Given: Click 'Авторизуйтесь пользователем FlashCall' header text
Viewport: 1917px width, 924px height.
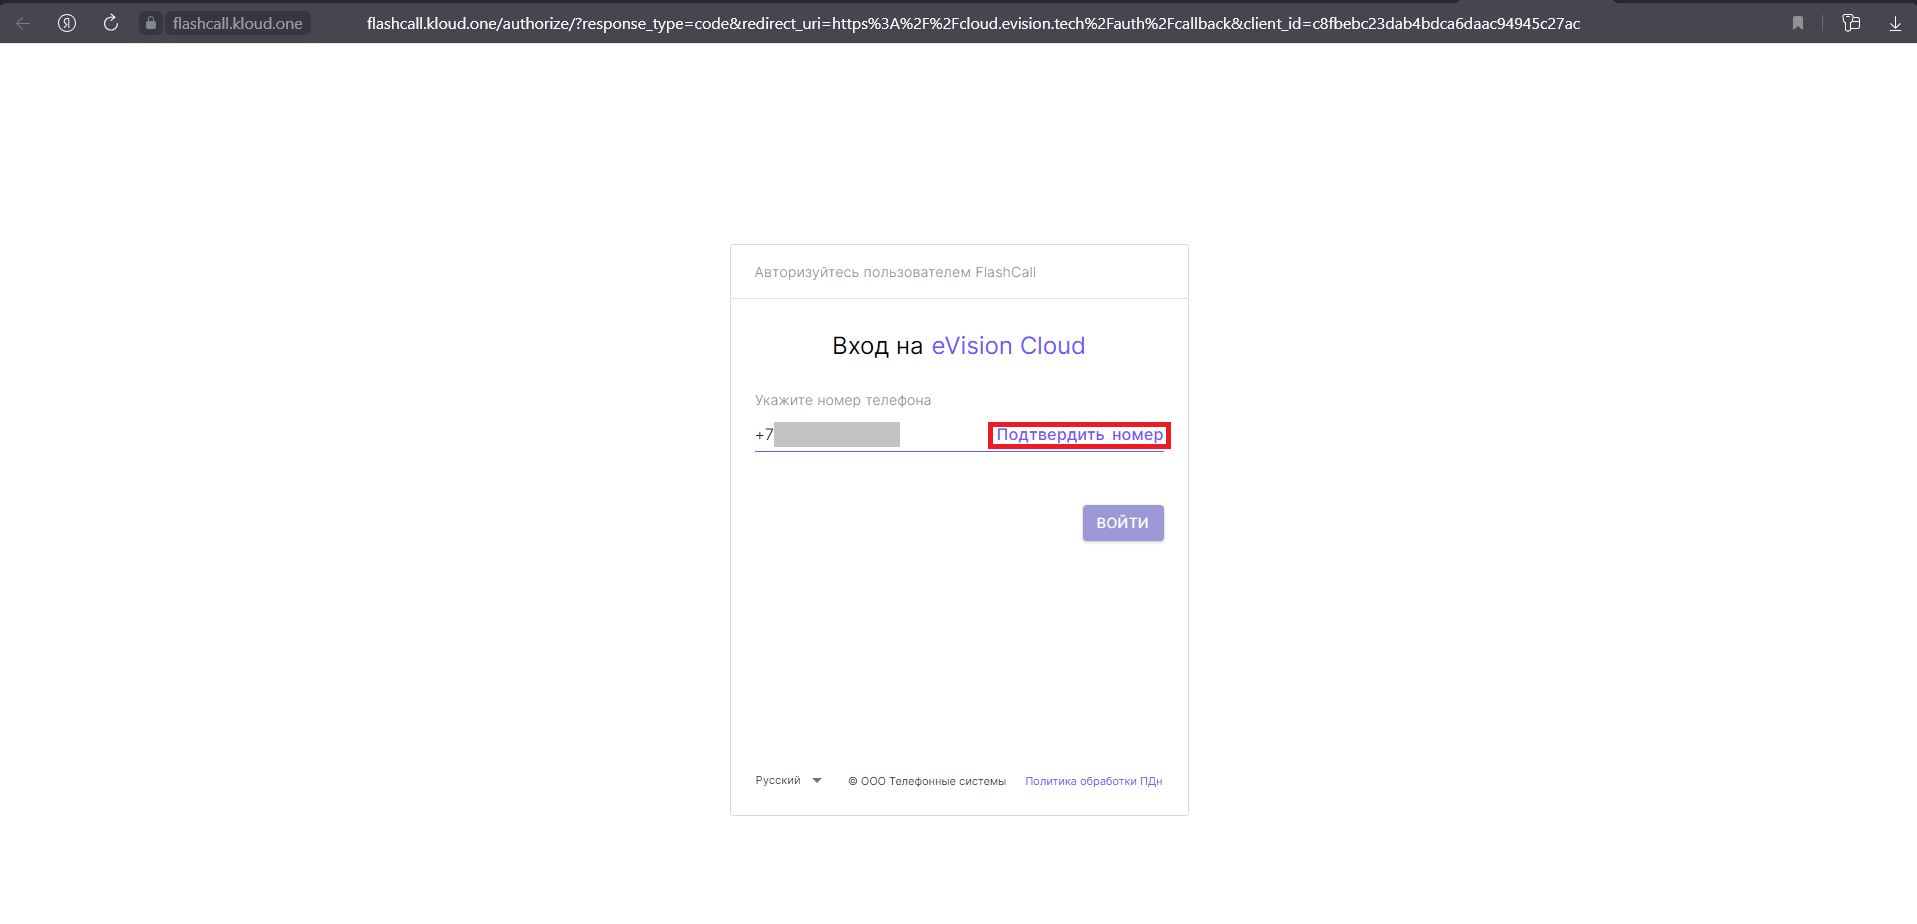Looking at the screenshot, I should [x=895, y=272].
